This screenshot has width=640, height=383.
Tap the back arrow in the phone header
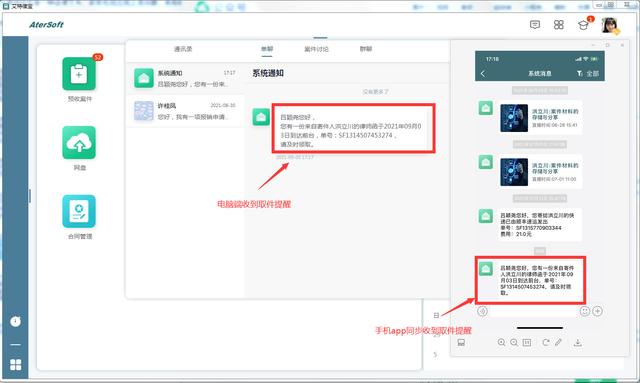coord(483,73)
